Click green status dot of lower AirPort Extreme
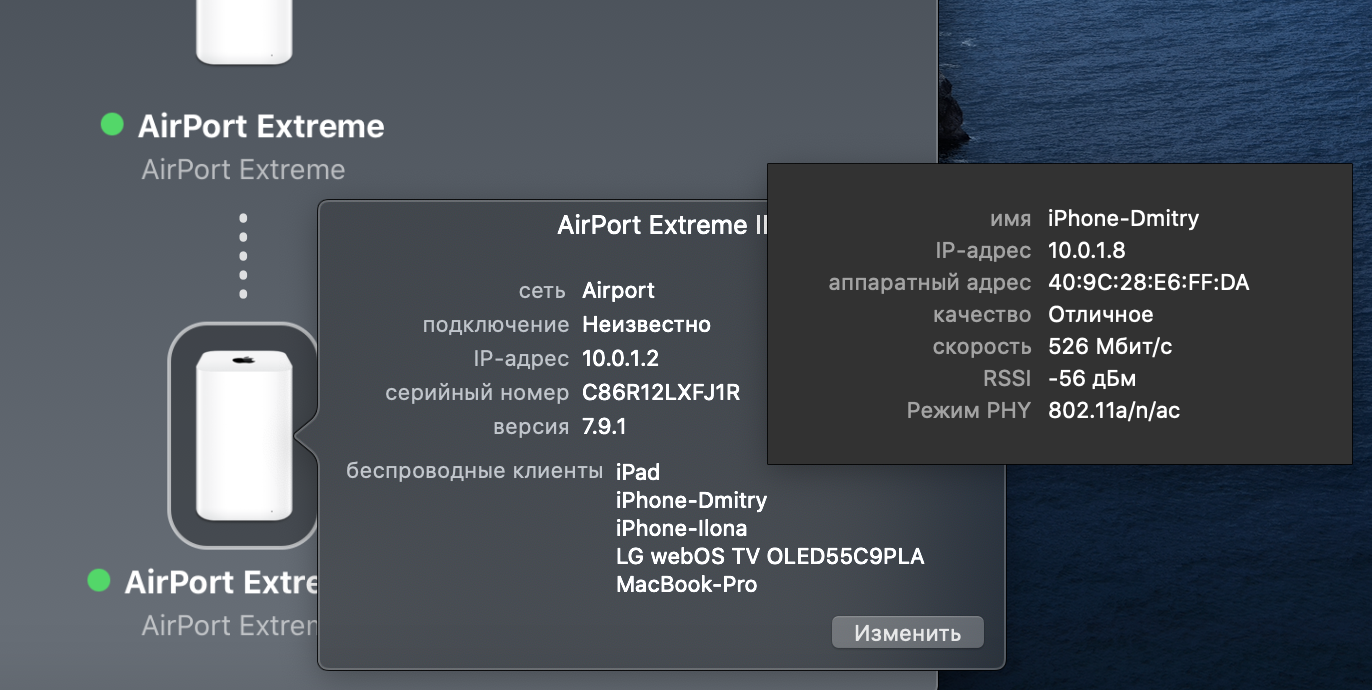 [x=98, y=581]
